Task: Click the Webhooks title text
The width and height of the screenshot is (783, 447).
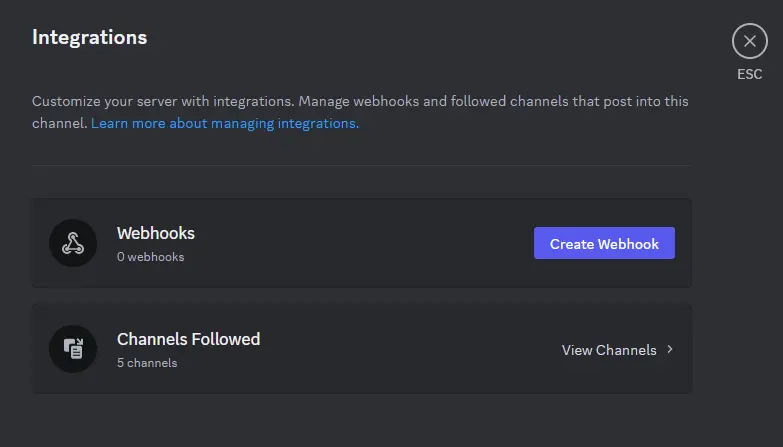Action: point(156,233)
